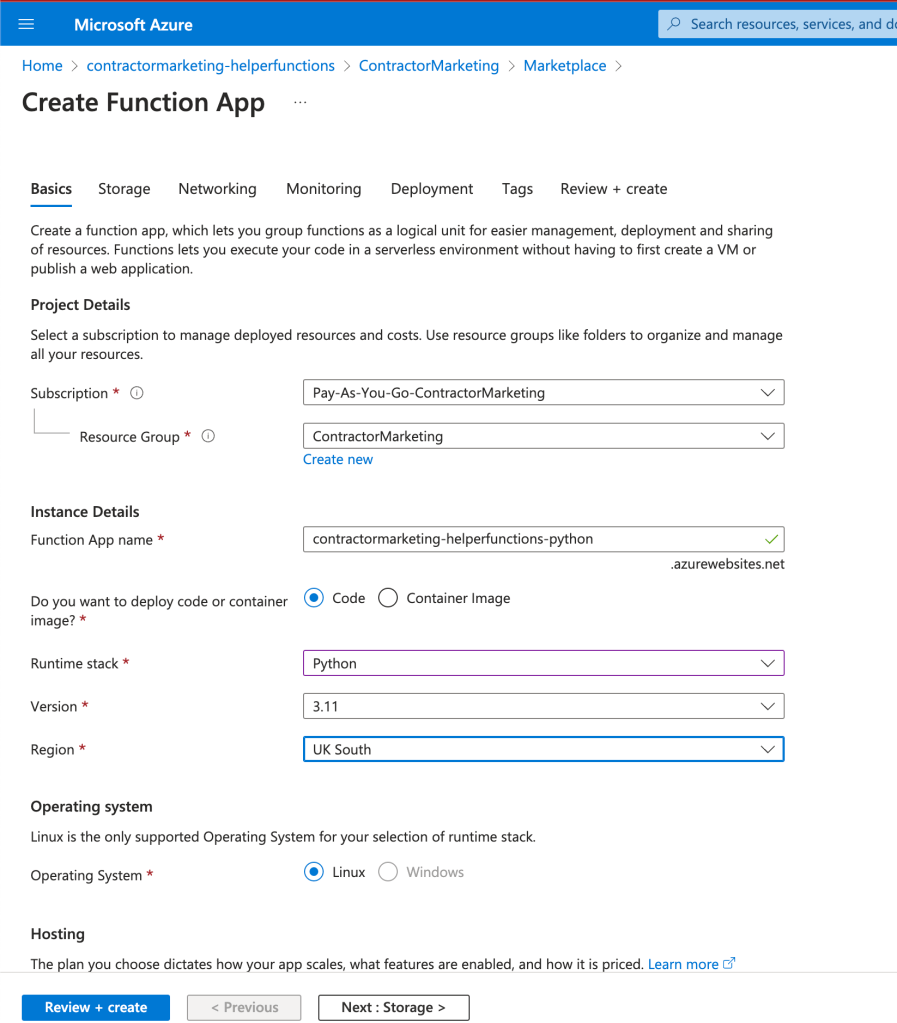
Task: Select the Container Image radio option
Action: 388,598
